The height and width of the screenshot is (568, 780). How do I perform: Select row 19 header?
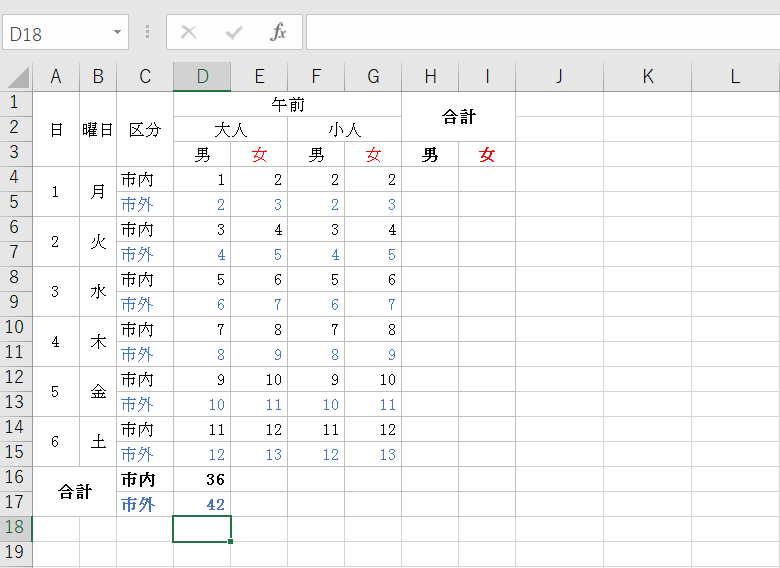coord(16,553)
